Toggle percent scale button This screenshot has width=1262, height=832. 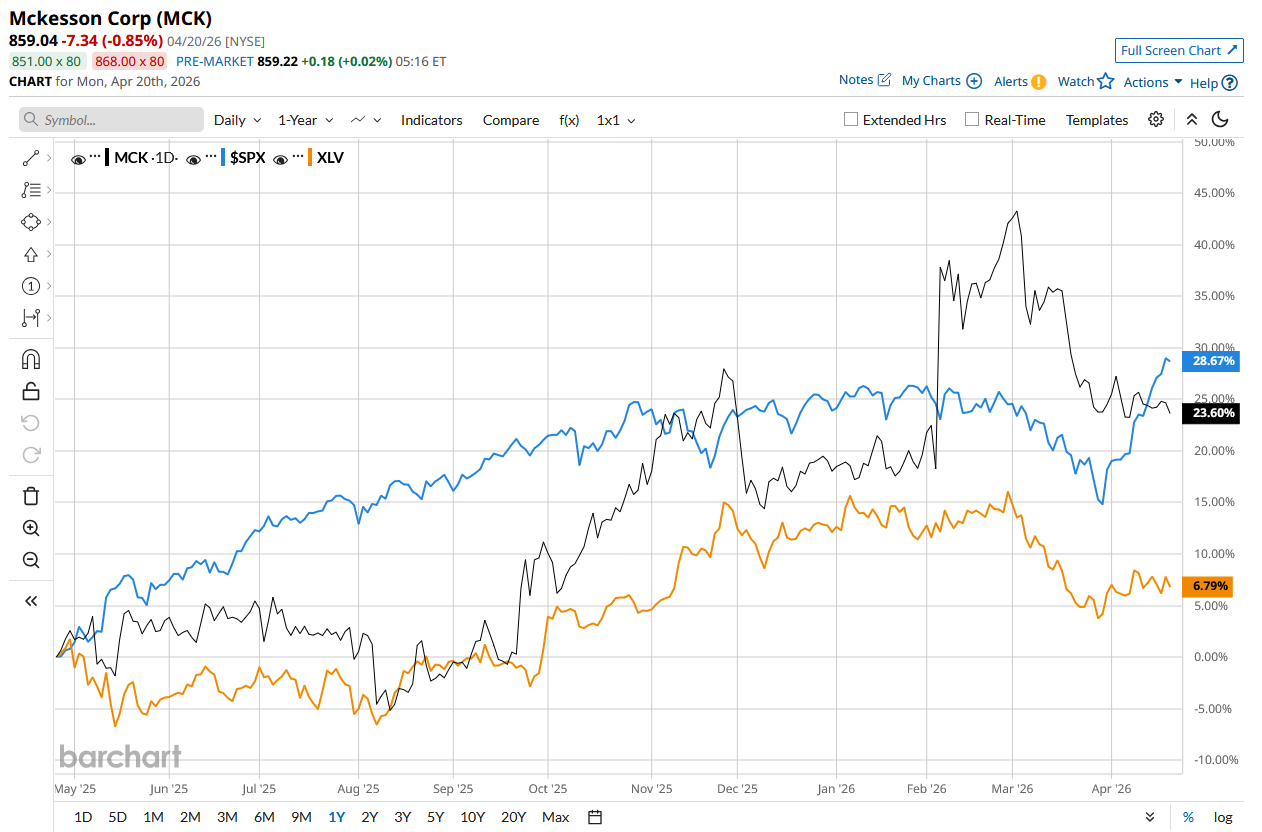(x=1188, y=817)
